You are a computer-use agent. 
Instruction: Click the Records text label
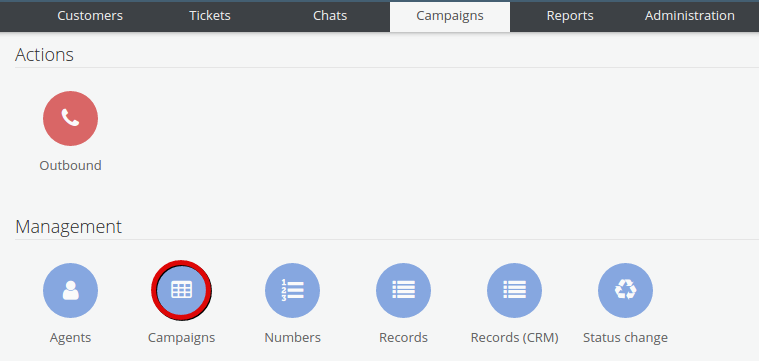click(x=403, y=337)
